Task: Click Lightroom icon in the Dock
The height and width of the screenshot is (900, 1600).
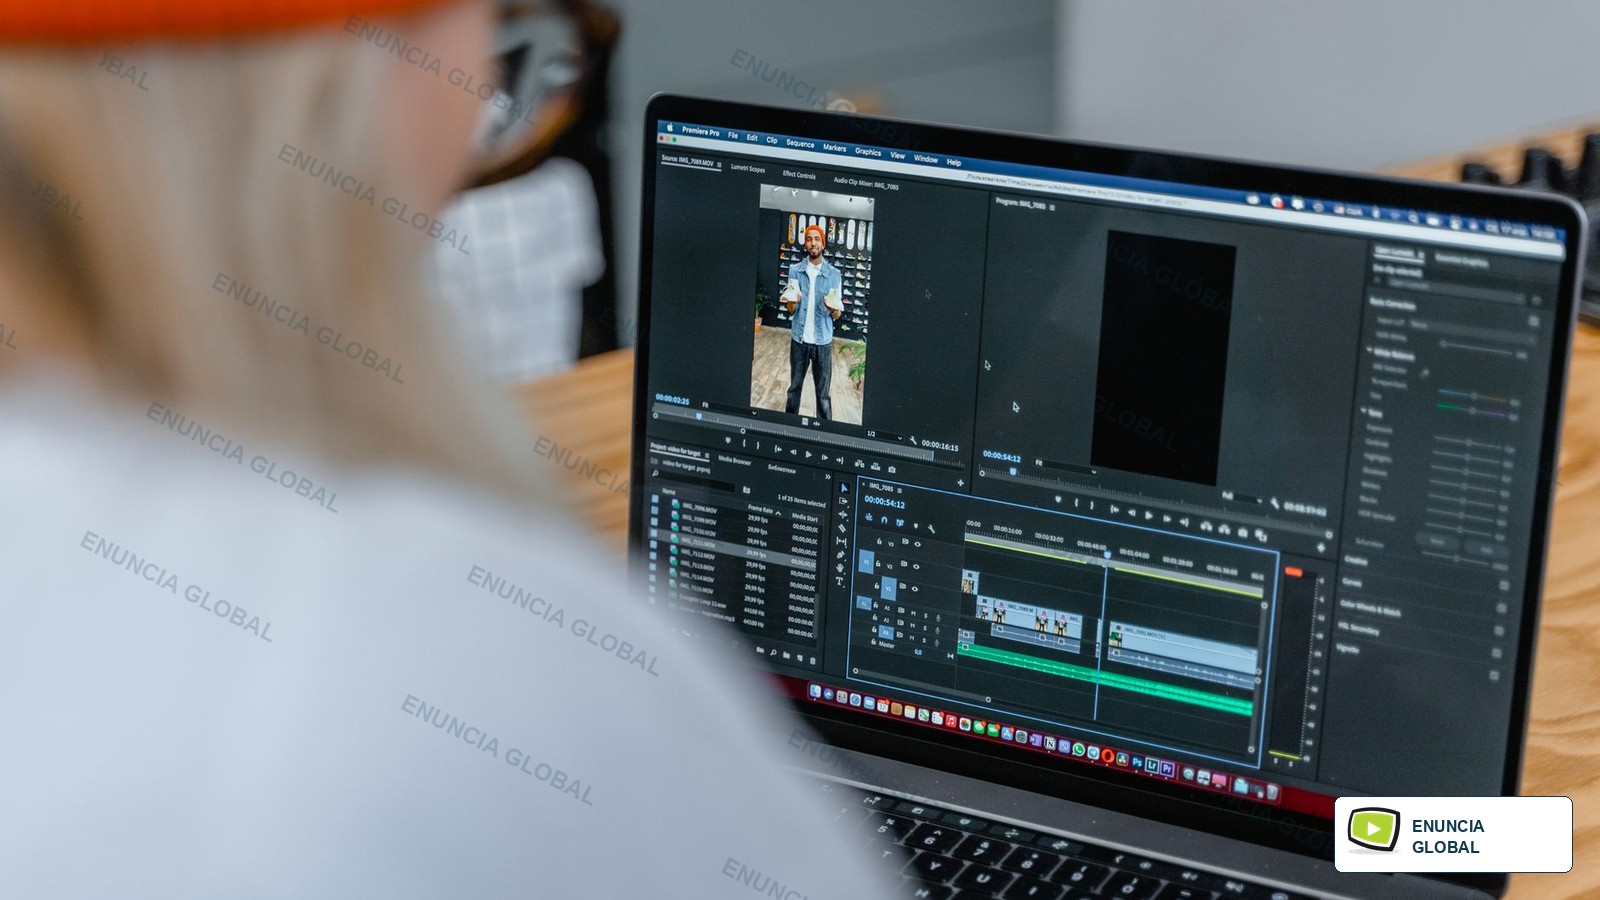Action: (1152, 765)
